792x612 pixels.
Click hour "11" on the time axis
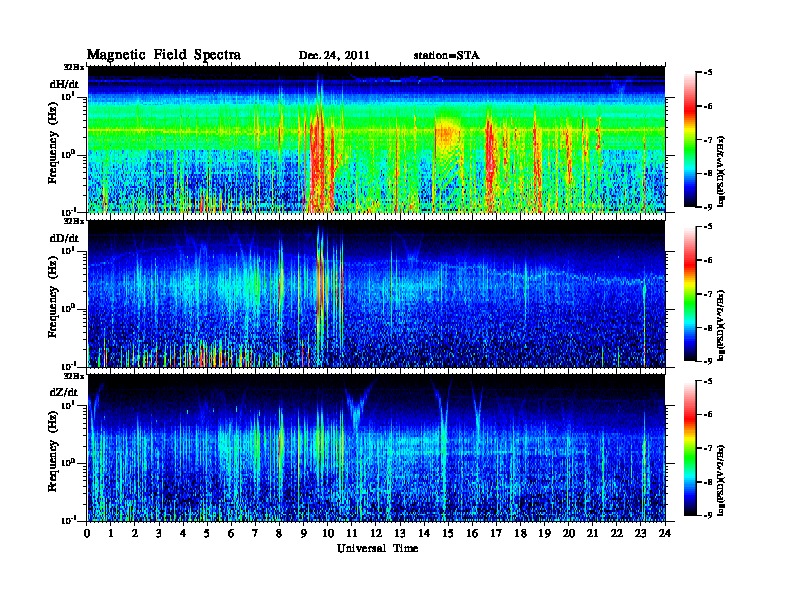(352, 534)
